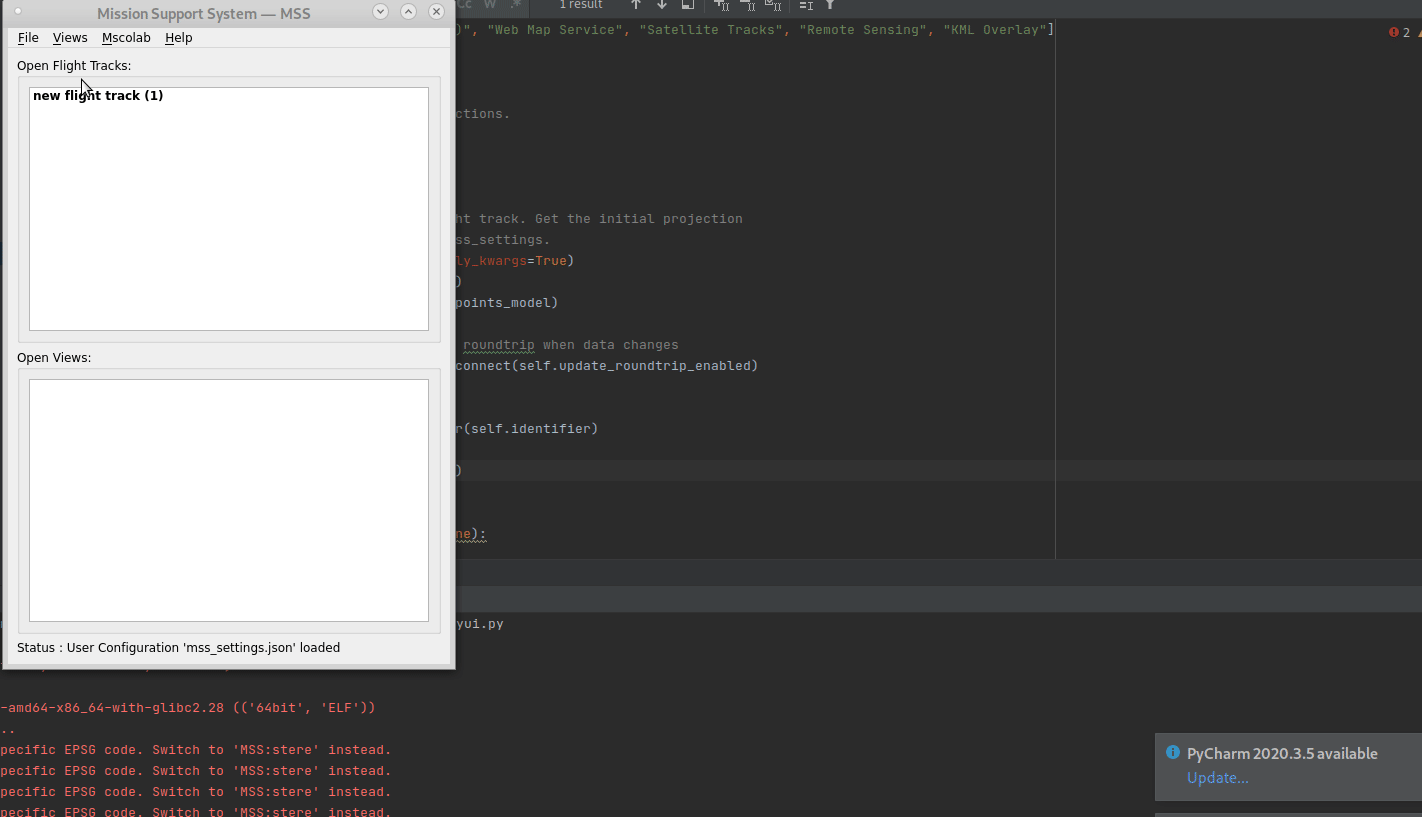Image resolution: width=1422 pixels, height=817 pixels.
Task: Jump to next search occurrence
Action: (661, 6)
